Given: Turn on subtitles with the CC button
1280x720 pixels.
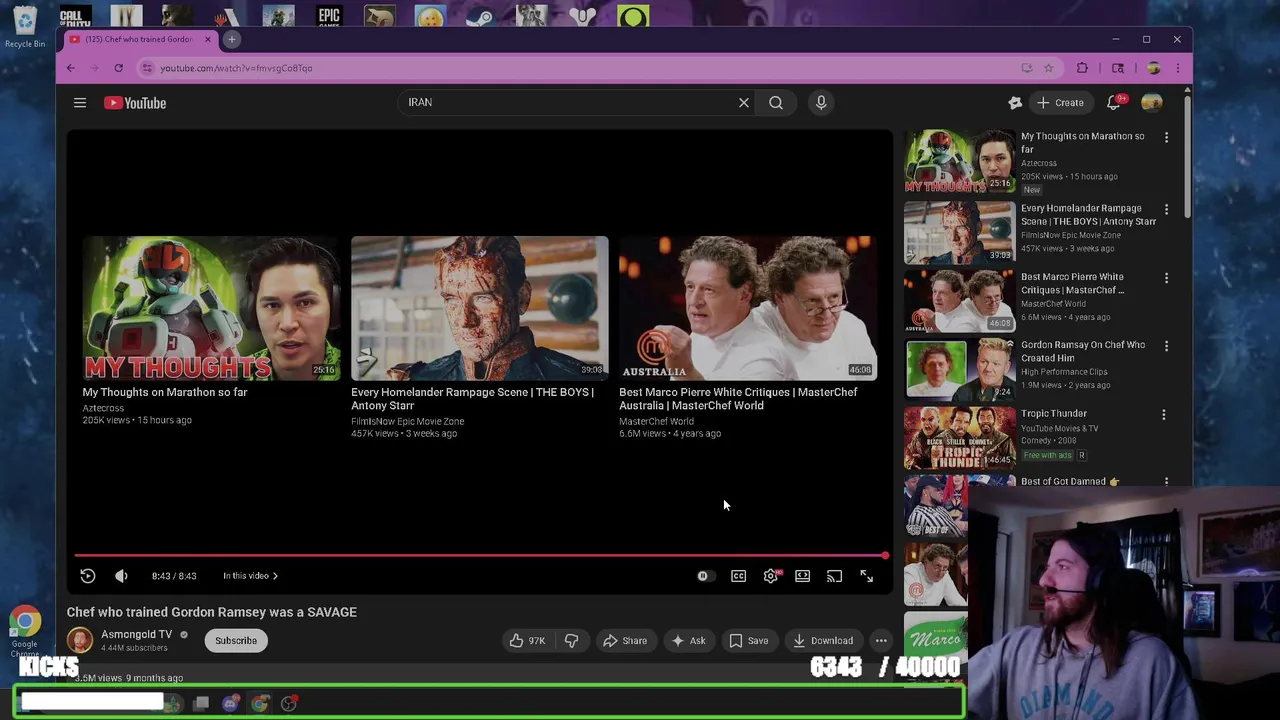Looking at the screenshot, I should (738, 576).
